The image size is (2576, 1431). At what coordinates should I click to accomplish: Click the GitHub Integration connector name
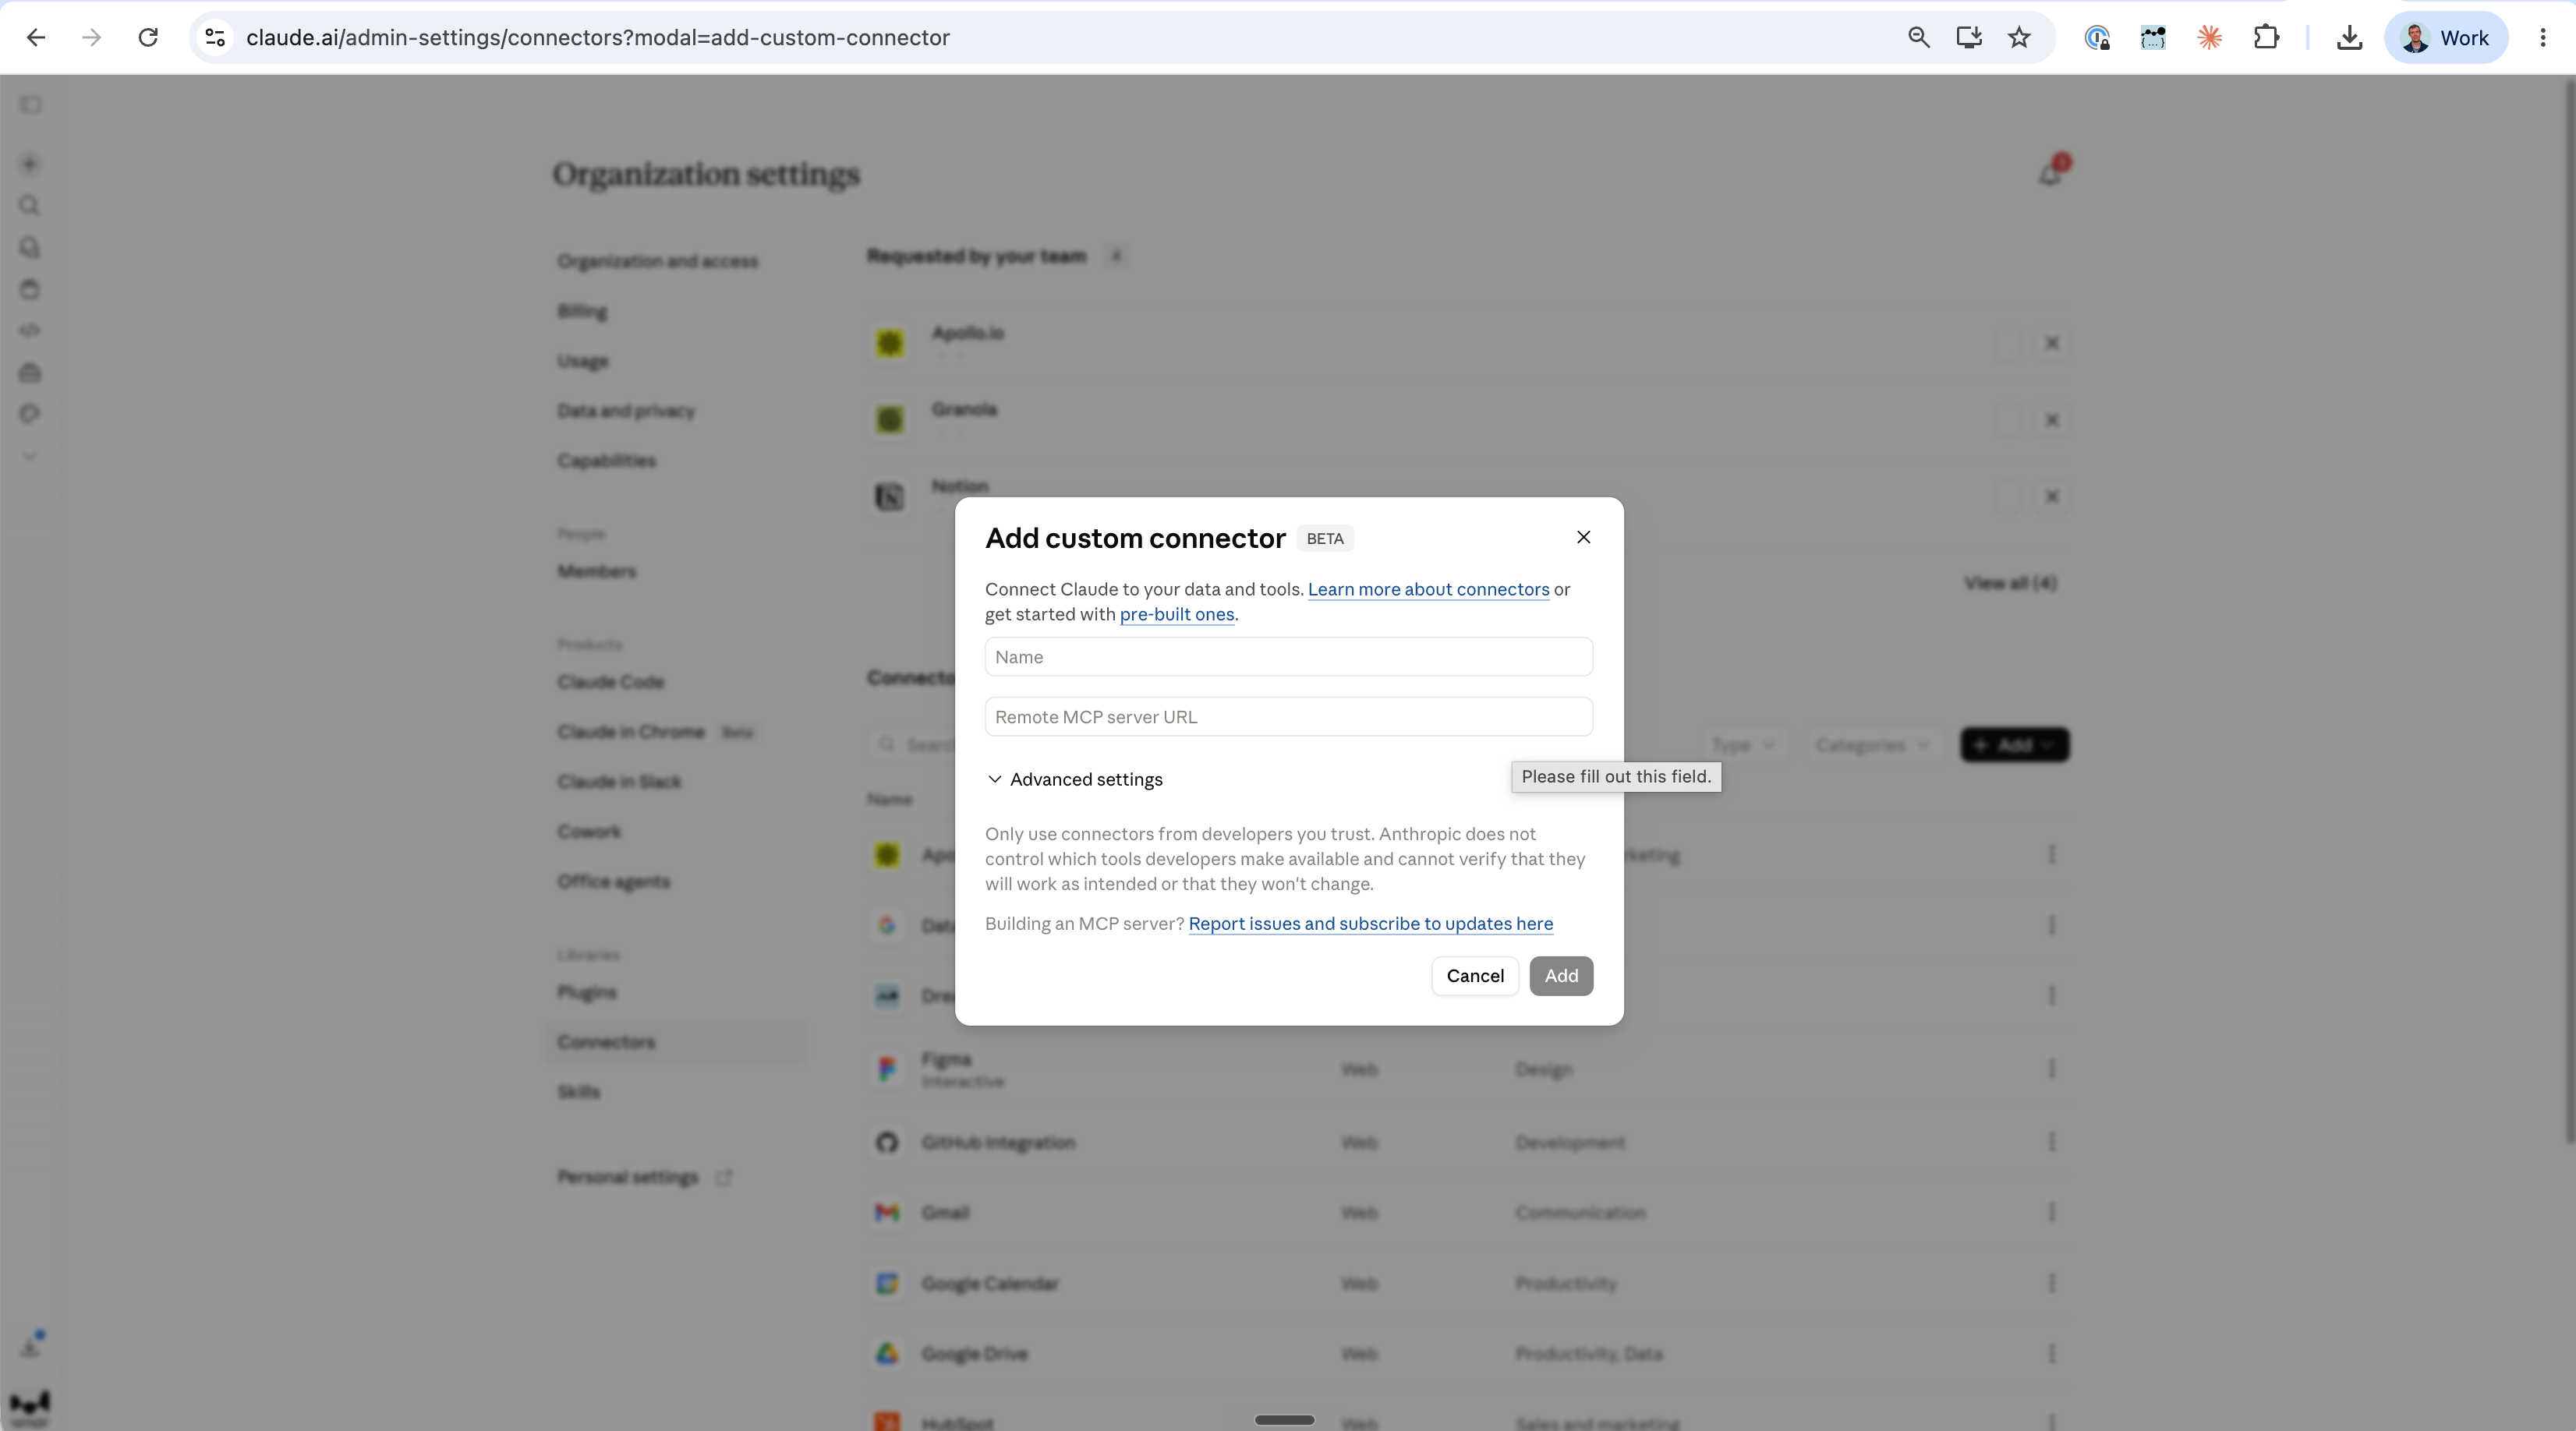click(x=998, y=1142)
